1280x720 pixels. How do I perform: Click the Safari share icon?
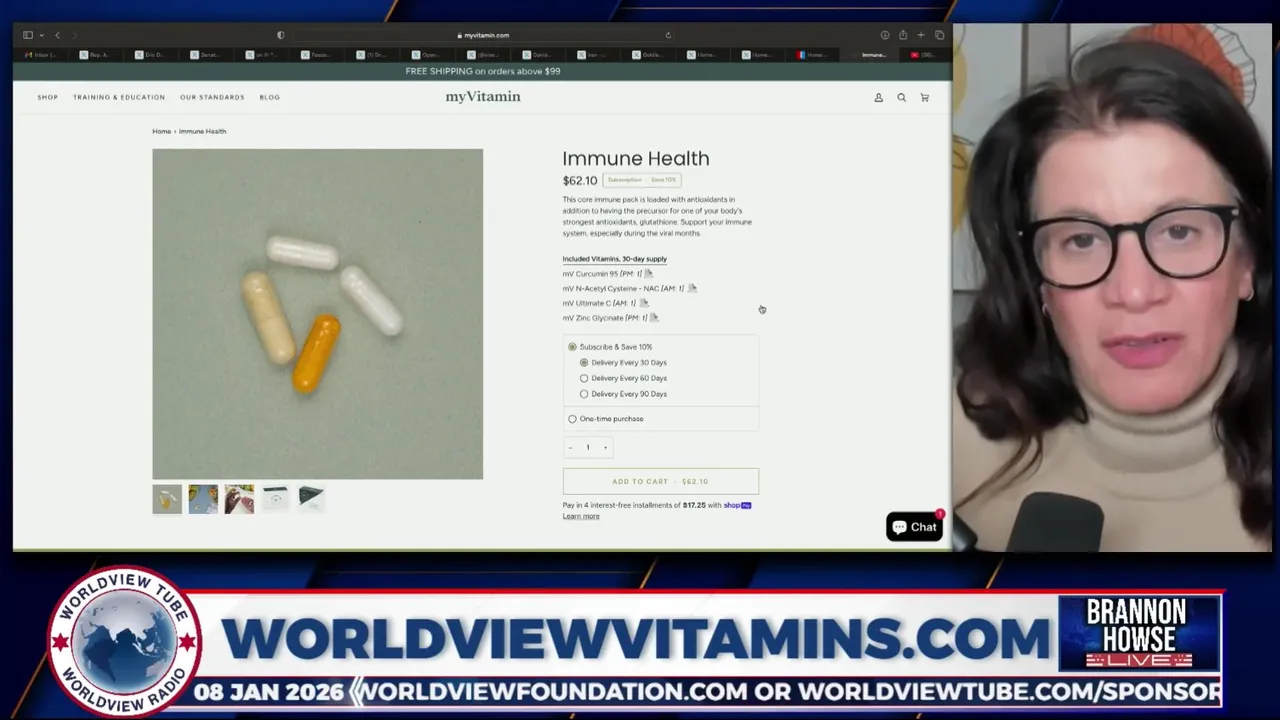903,35
